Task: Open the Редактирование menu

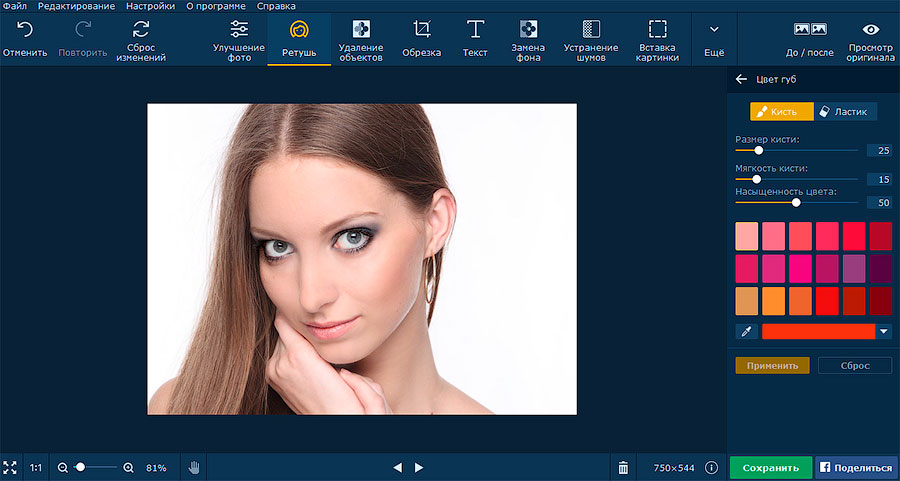Action: pyautogui.click(x=76, y=6)
